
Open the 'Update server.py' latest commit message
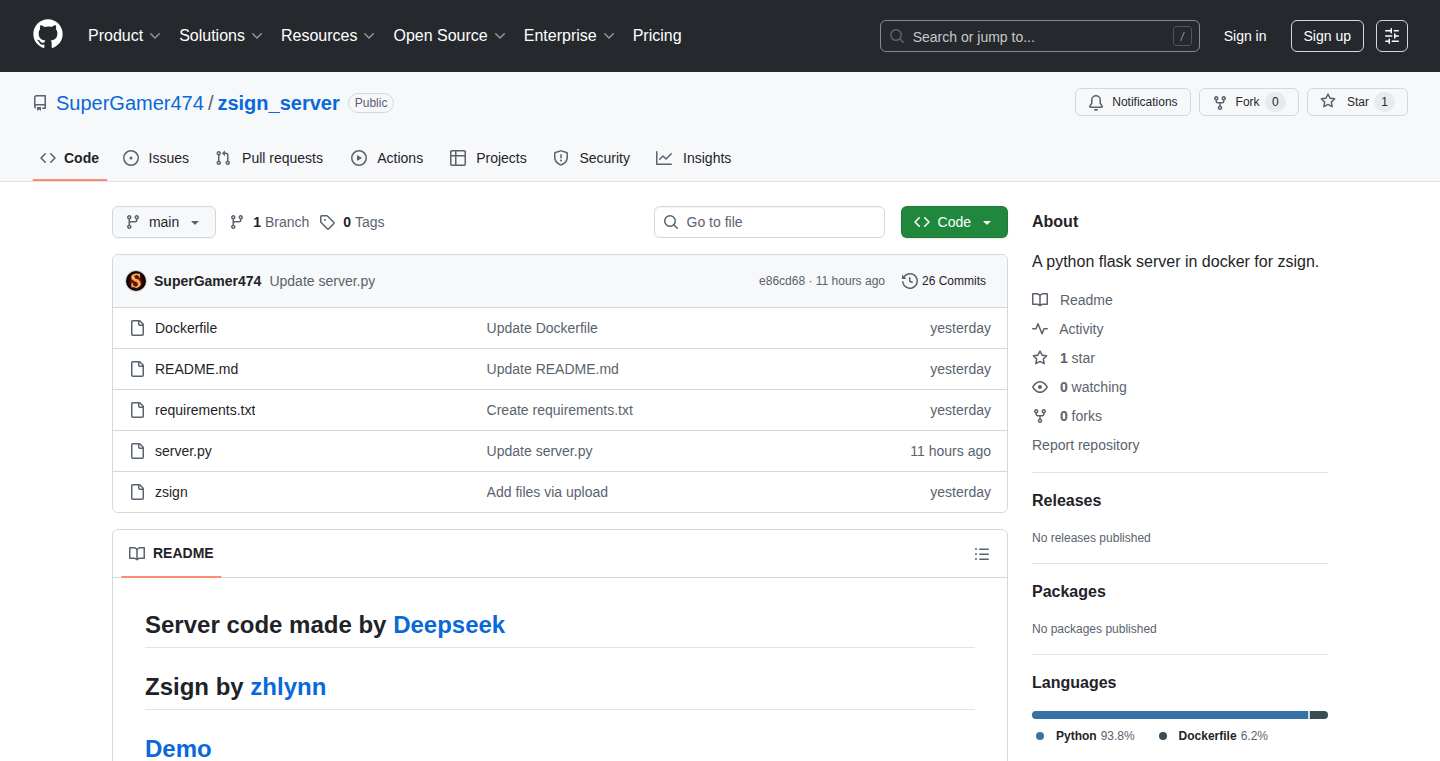322,281
